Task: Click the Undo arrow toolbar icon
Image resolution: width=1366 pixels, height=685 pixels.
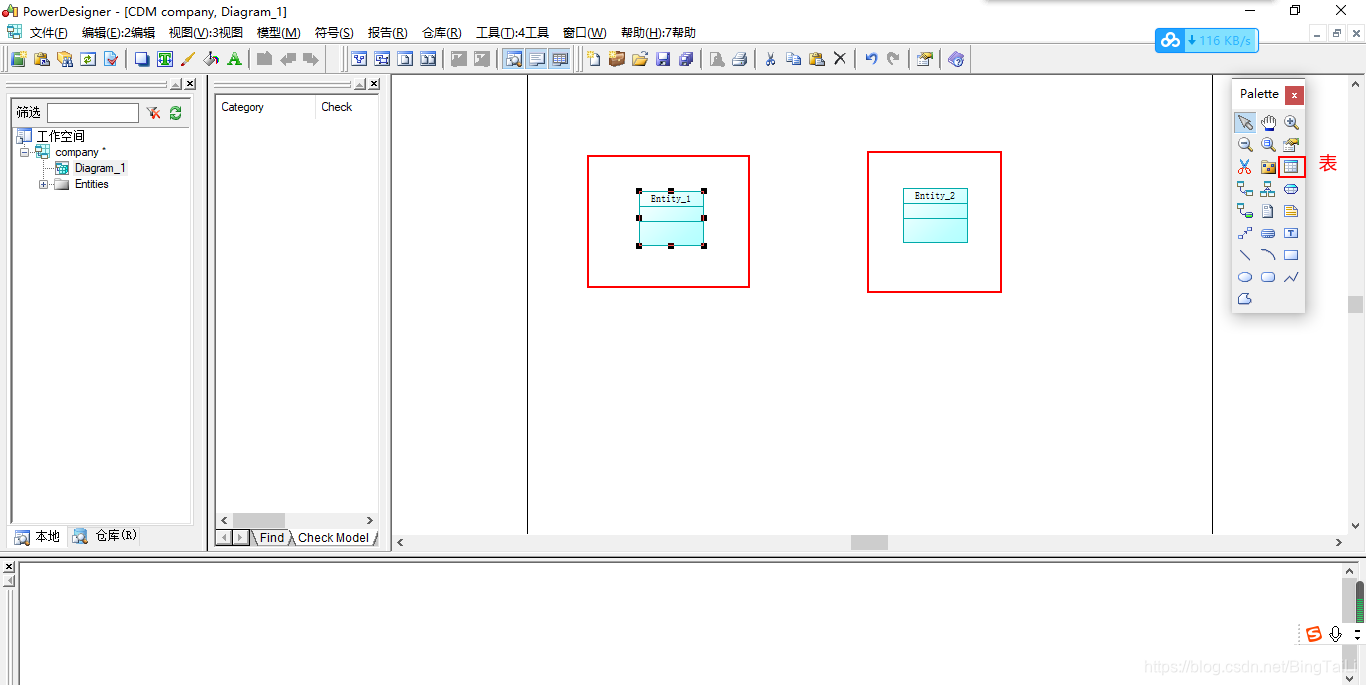Action: click(x=870, y=59)
